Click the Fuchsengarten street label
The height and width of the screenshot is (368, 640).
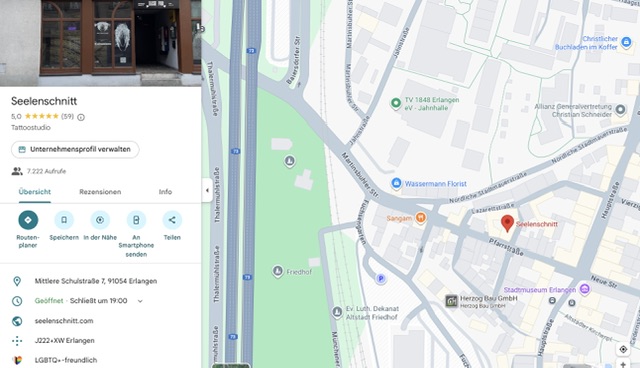click(x=363, y=222)
